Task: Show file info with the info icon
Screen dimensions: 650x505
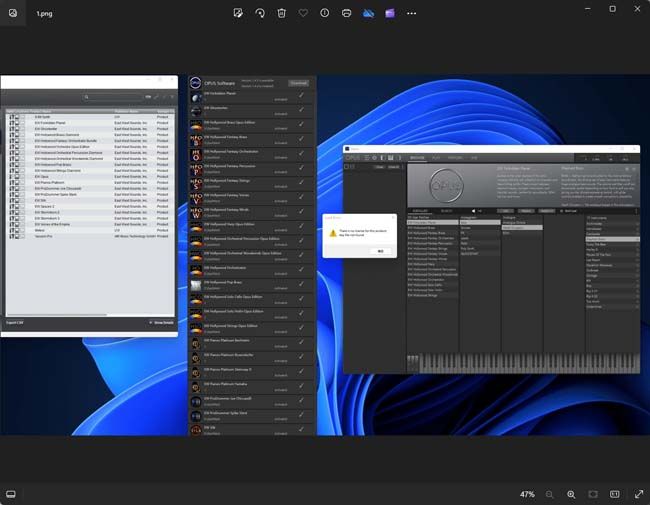Action: click(x=325, y=13)
